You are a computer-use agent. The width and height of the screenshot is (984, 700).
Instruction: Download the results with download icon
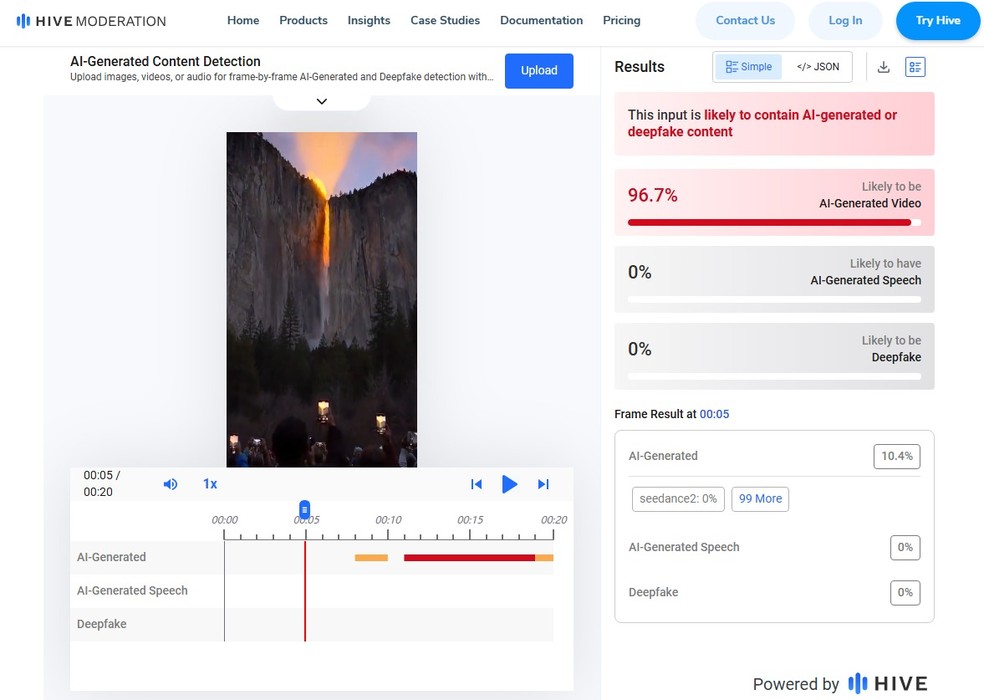click(x=884, y=67)
